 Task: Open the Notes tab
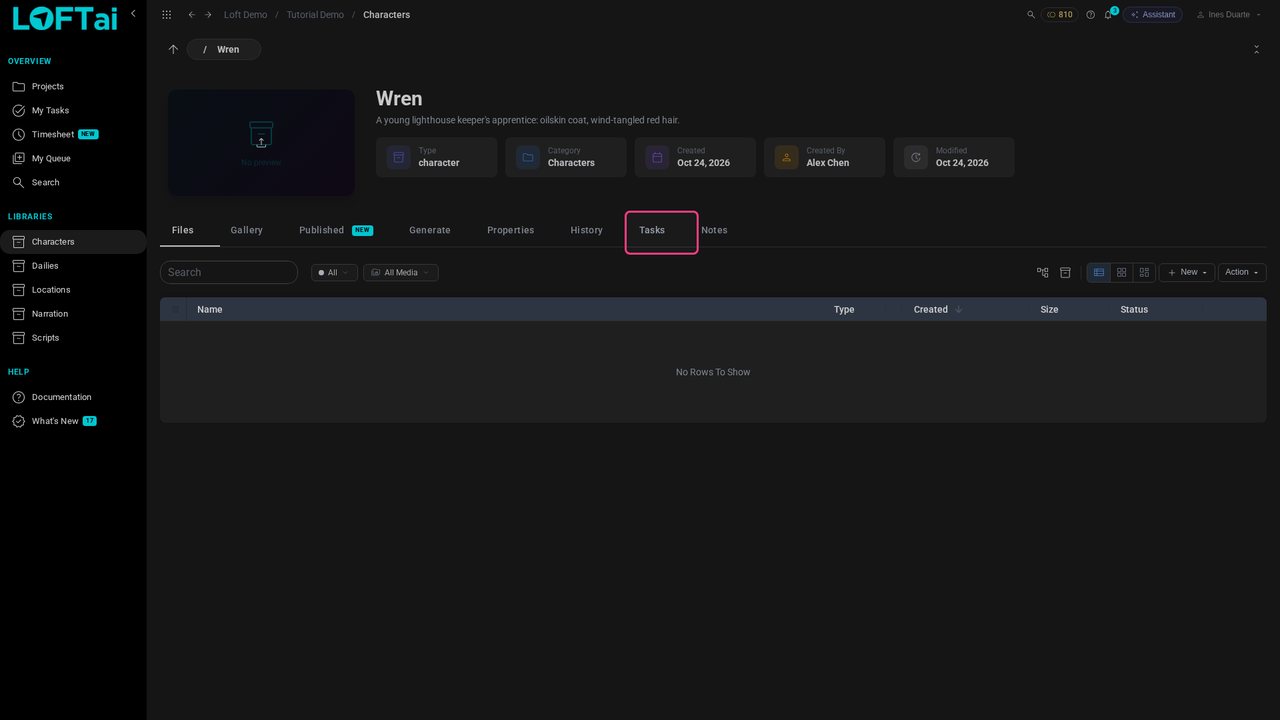(714, 230)
